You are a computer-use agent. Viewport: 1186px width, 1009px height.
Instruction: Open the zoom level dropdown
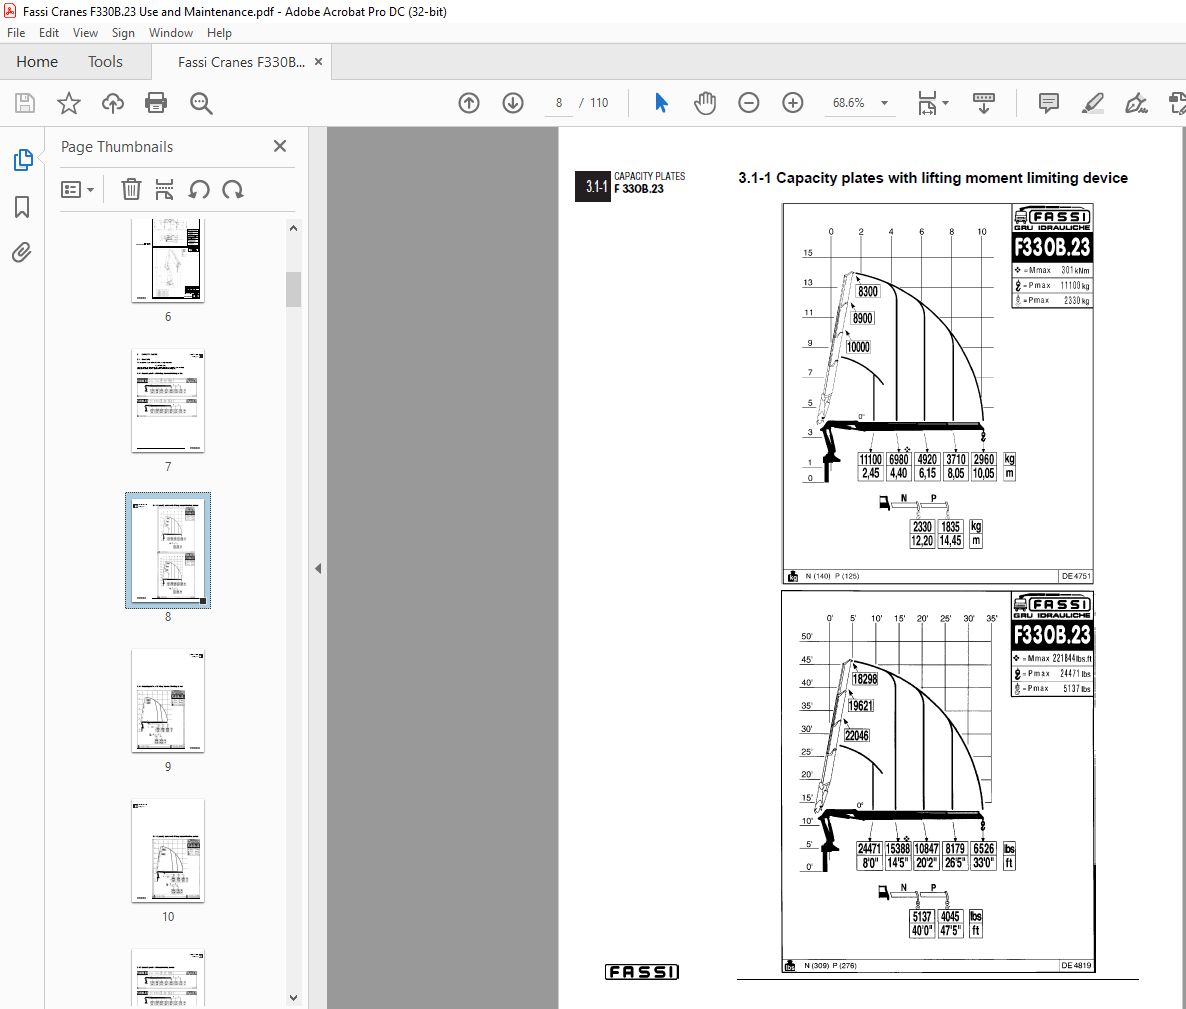coord(884,103)
